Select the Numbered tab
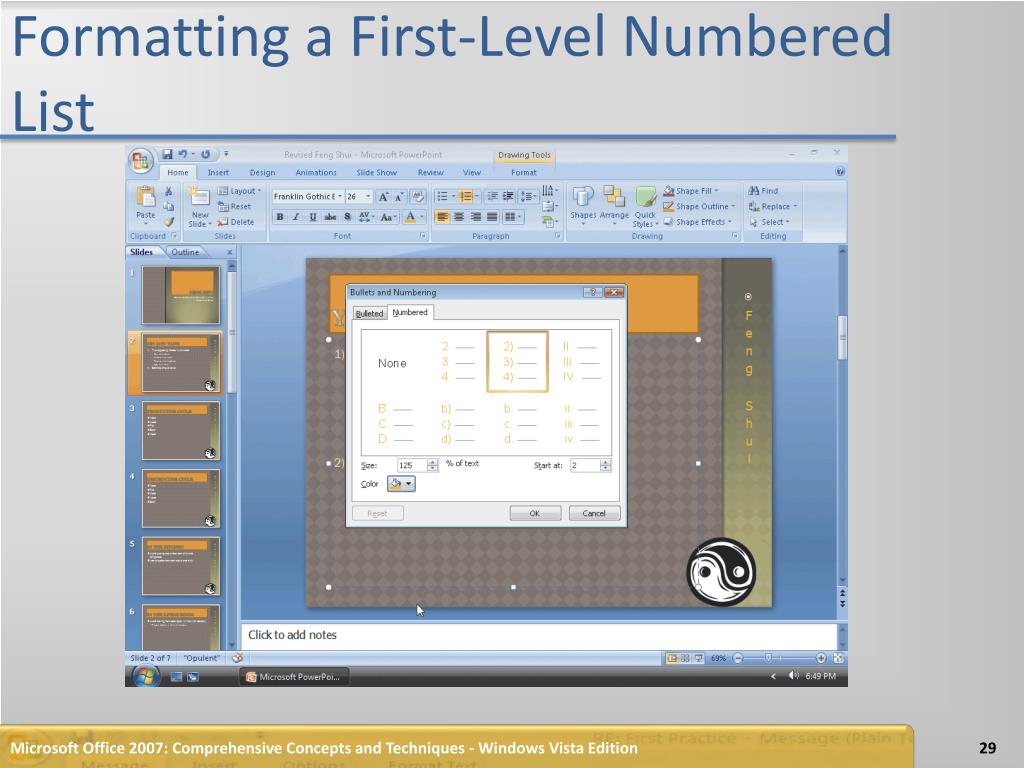 point(410,312)
